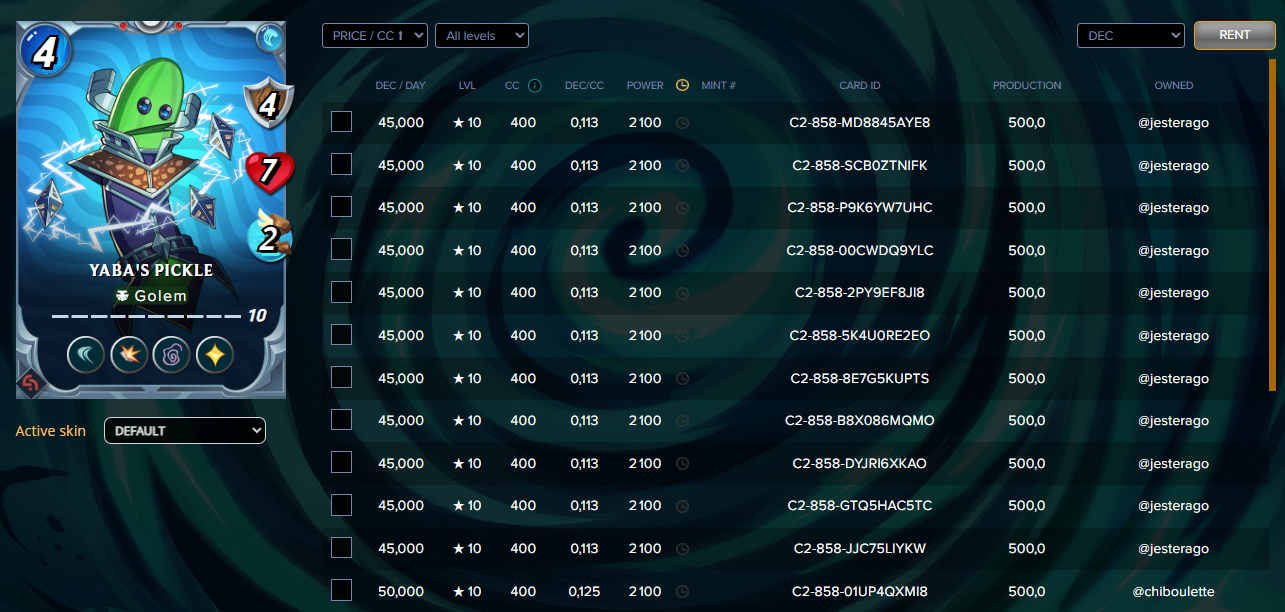The image size is (1285, 612).
Task: Click the 50,000 DEC / DAY price
Action: pyautogui.click(x=401, y=591)
